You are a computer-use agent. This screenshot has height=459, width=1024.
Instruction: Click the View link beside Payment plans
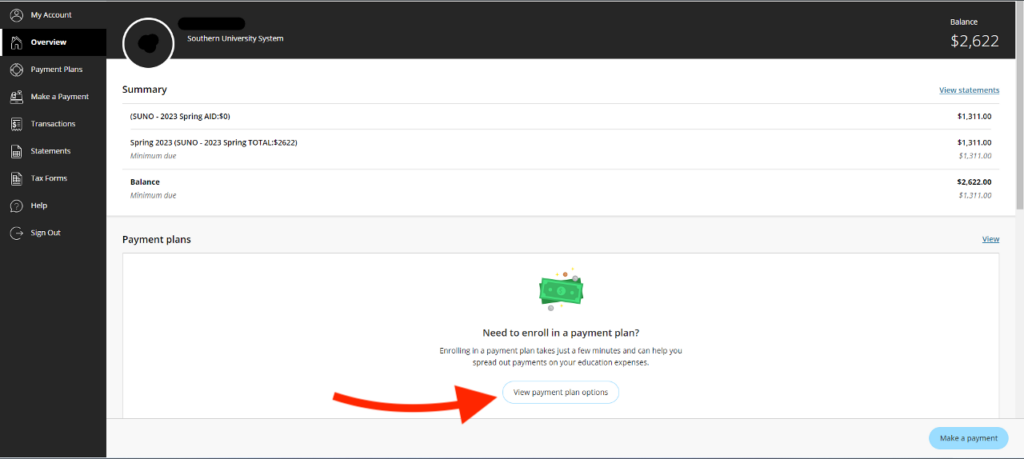991,239
